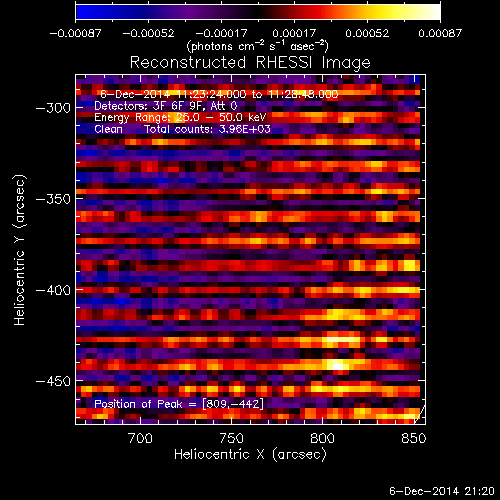
Task: Click the brightest white peak pixel in image
Action: [337, 366]
